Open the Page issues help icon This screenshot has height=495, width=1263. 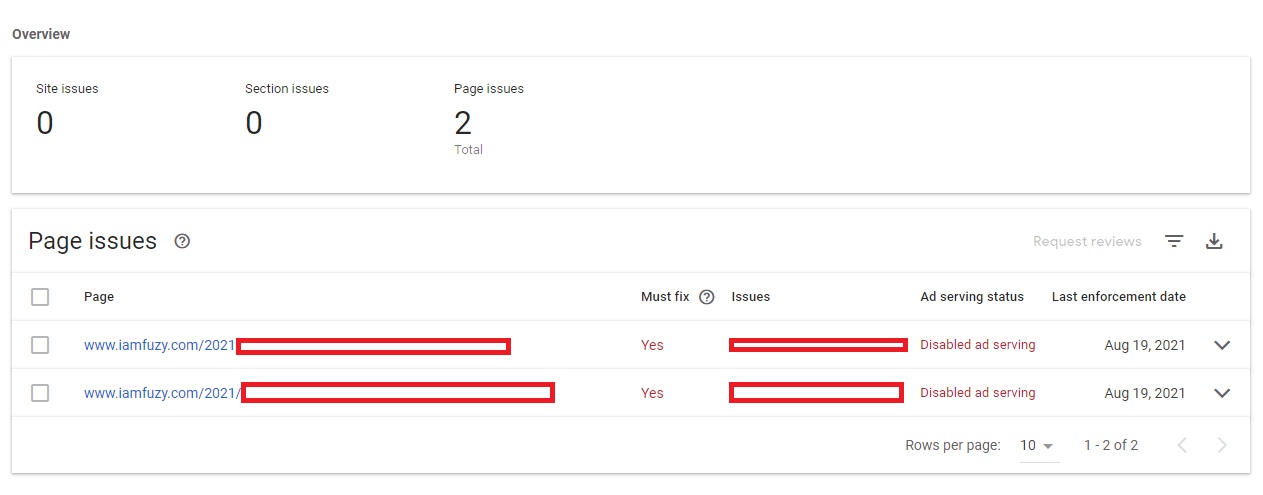click(x=182, y=241)
